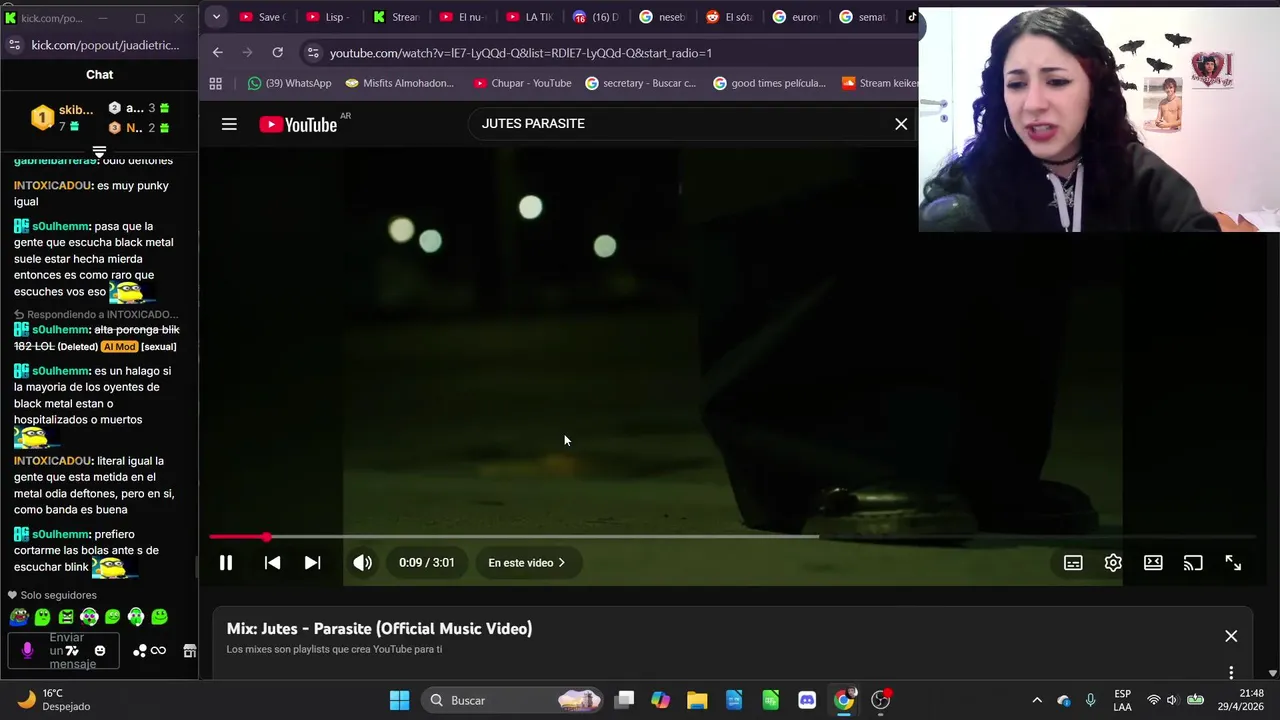This screenshot has width=1280, height=720.
Task: Cast video to a TV device
Action: tap(1193, 563)
